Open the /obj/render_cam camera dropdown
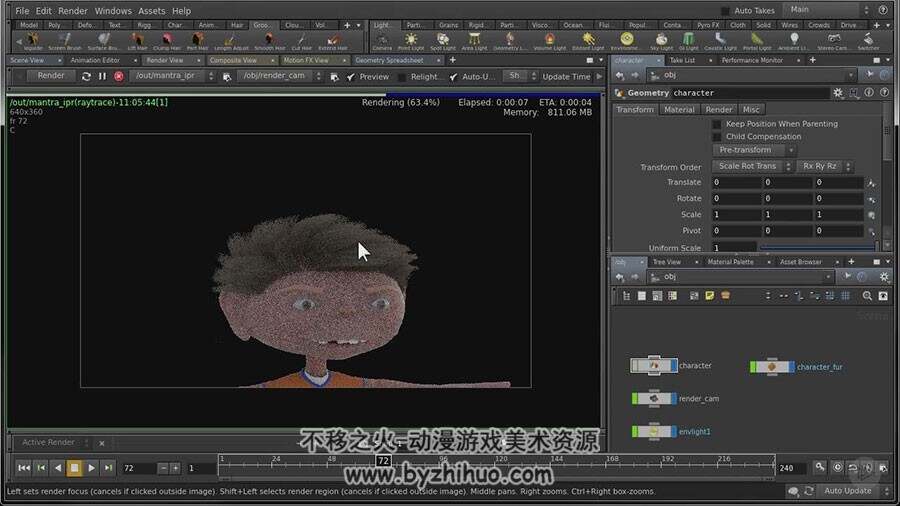The image size is (900, 506). 280,76
